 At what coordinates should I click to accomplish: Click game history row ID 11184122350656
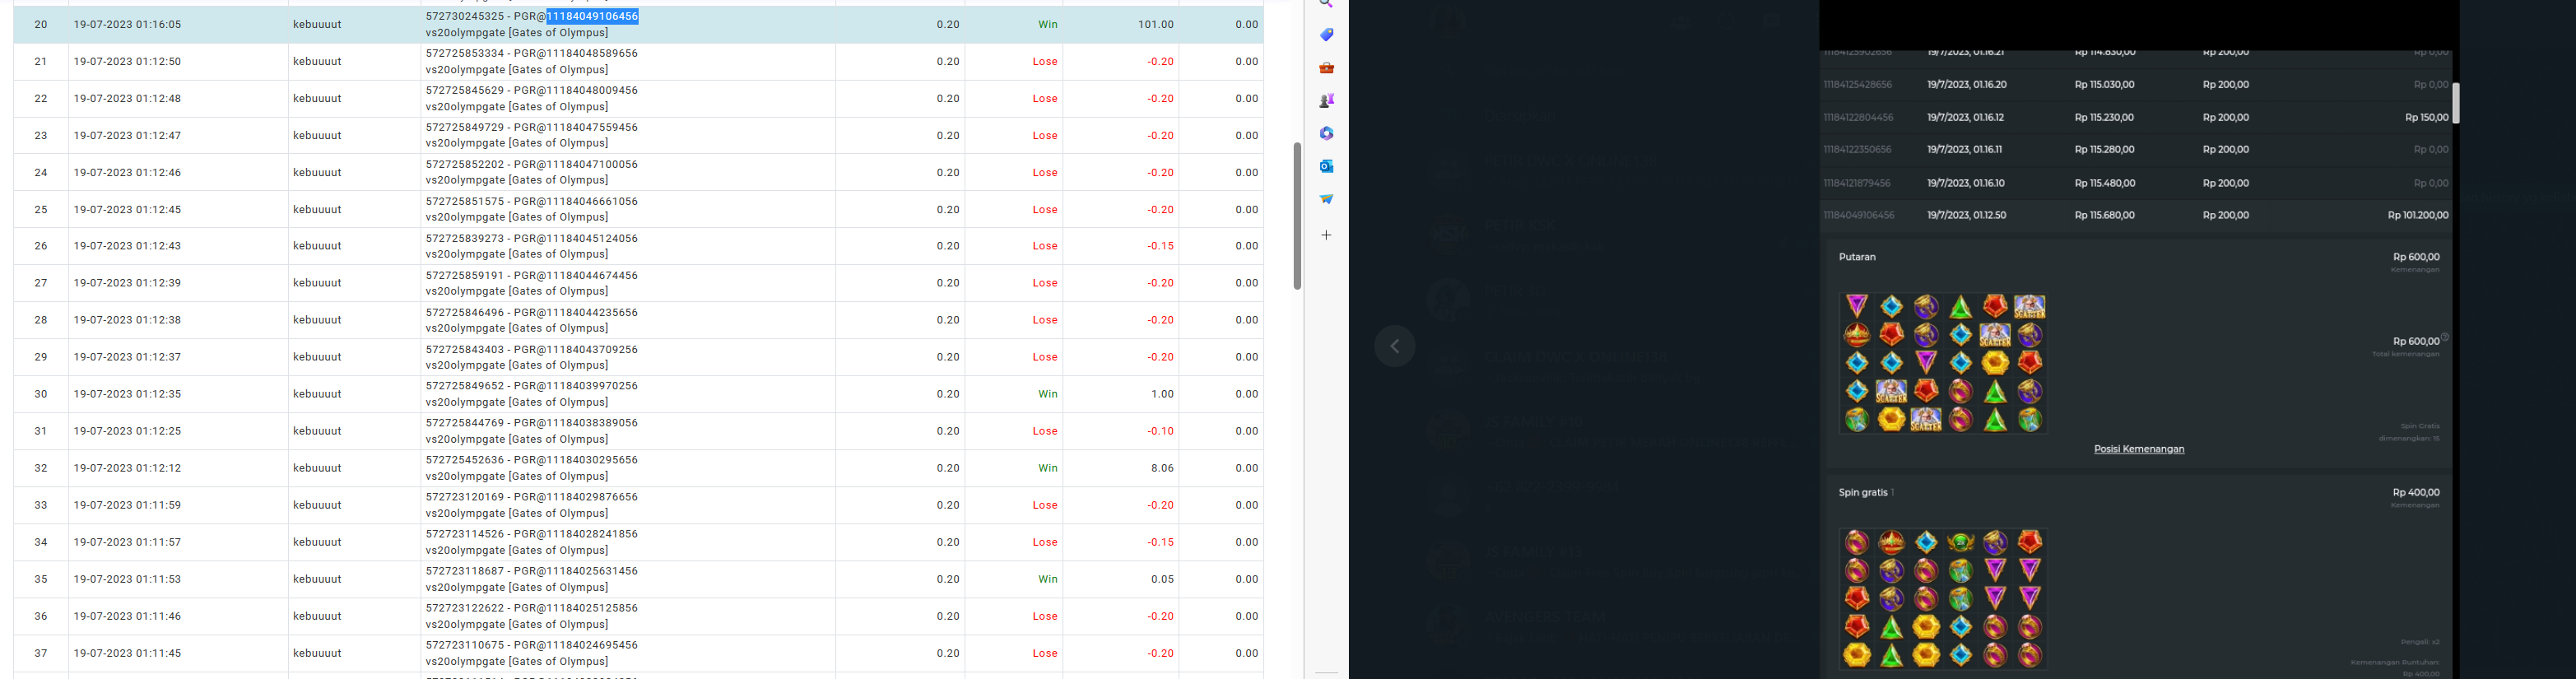pos(1857,150)
